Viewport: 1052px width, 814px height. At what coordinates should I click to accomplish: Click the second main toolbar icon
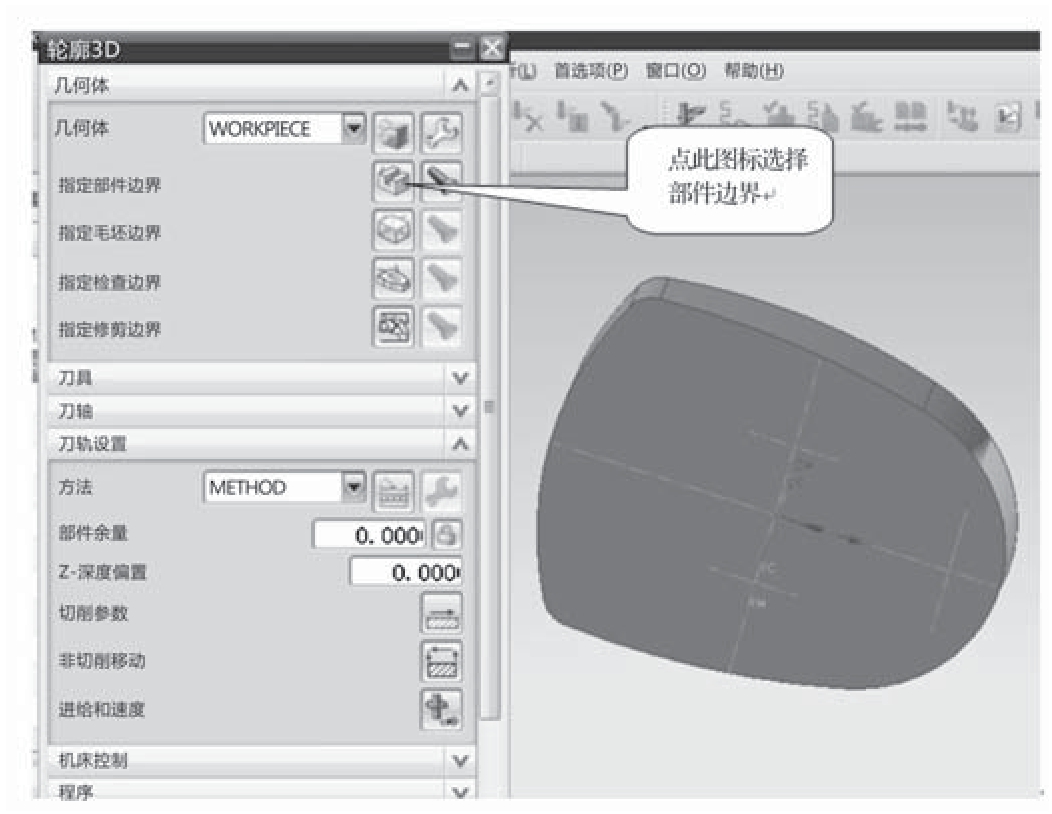point(574,117)
